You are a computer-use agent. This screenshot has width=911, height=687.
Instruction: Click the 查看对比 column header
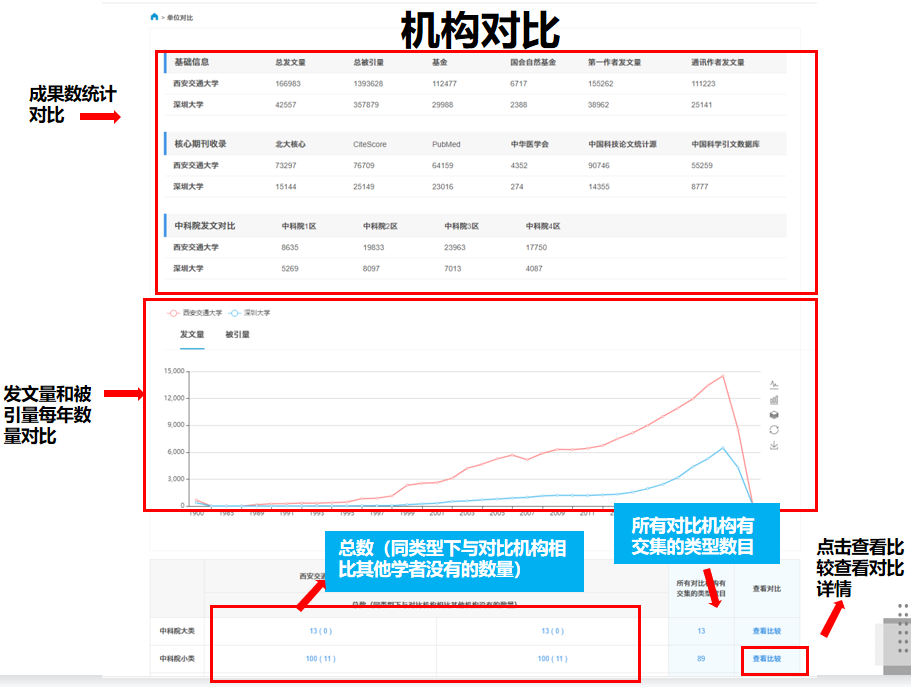[767, 589]
